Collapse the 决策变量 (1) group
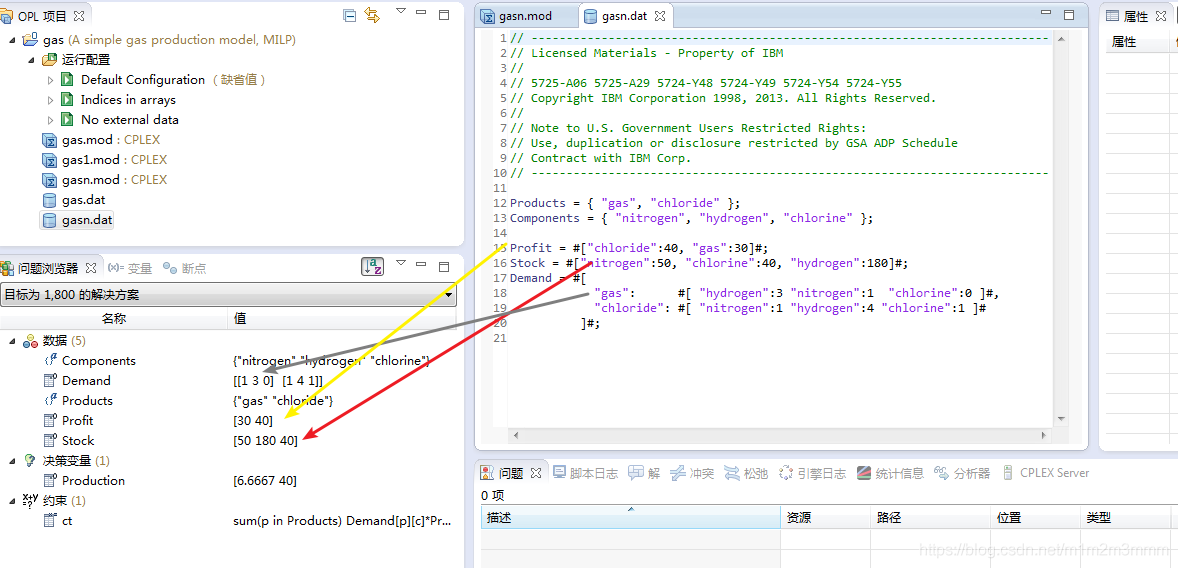Viewport: 1178px width, 568px height. 12,461
